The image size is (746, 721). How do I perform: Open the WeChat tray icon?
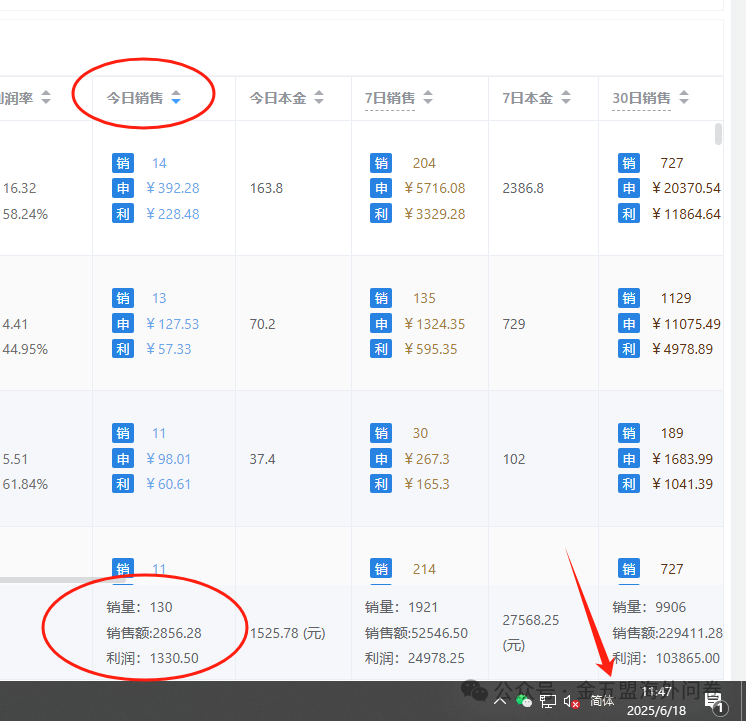pyautogui.click(x=524, y=701)
